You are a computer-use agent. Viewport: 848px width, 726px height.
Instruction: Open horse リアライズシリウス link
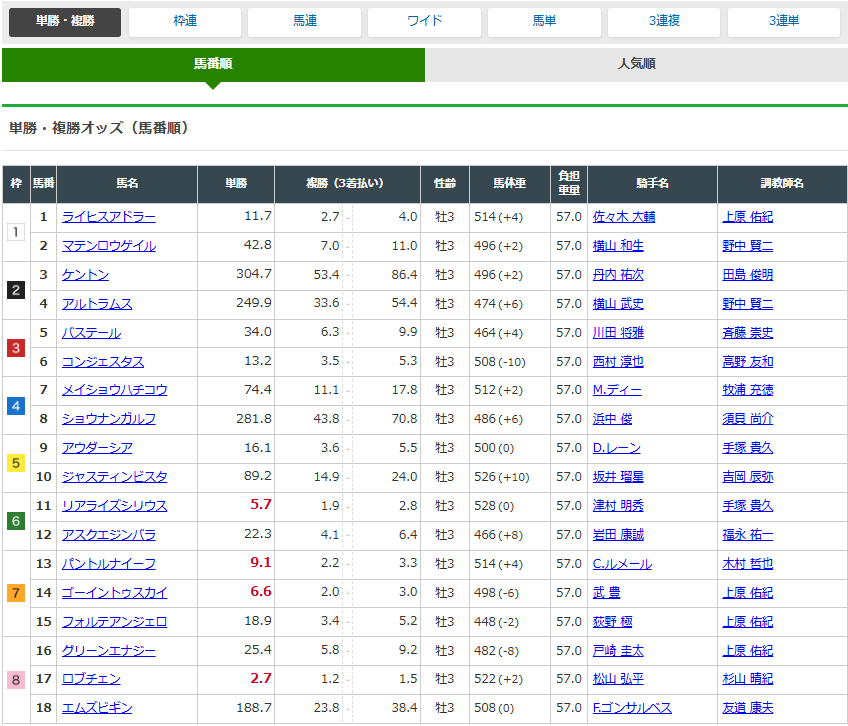[x=115, y=506]
